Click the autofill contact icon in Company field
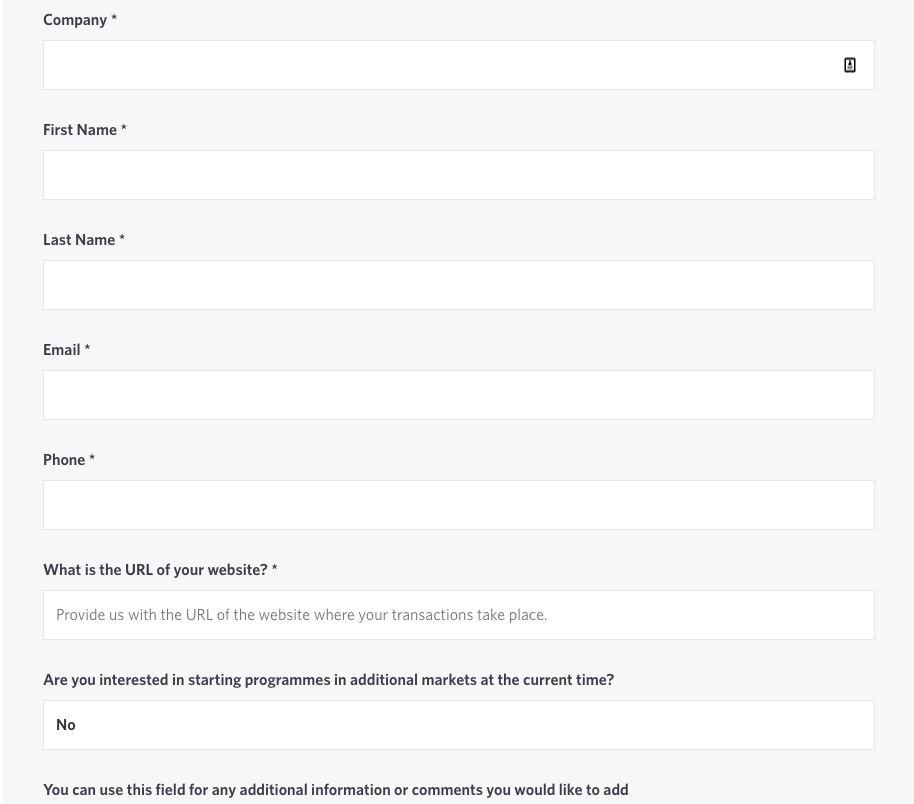The height and width of the screenshot is (804, 914). pos(850,65)
